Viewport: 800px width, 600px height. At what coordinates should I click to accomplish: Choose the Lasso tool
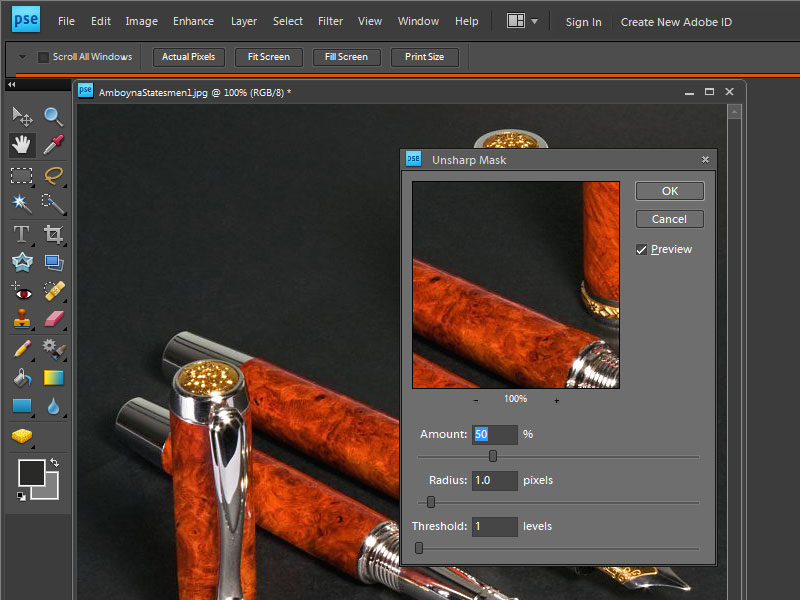(x=53, y=175)
